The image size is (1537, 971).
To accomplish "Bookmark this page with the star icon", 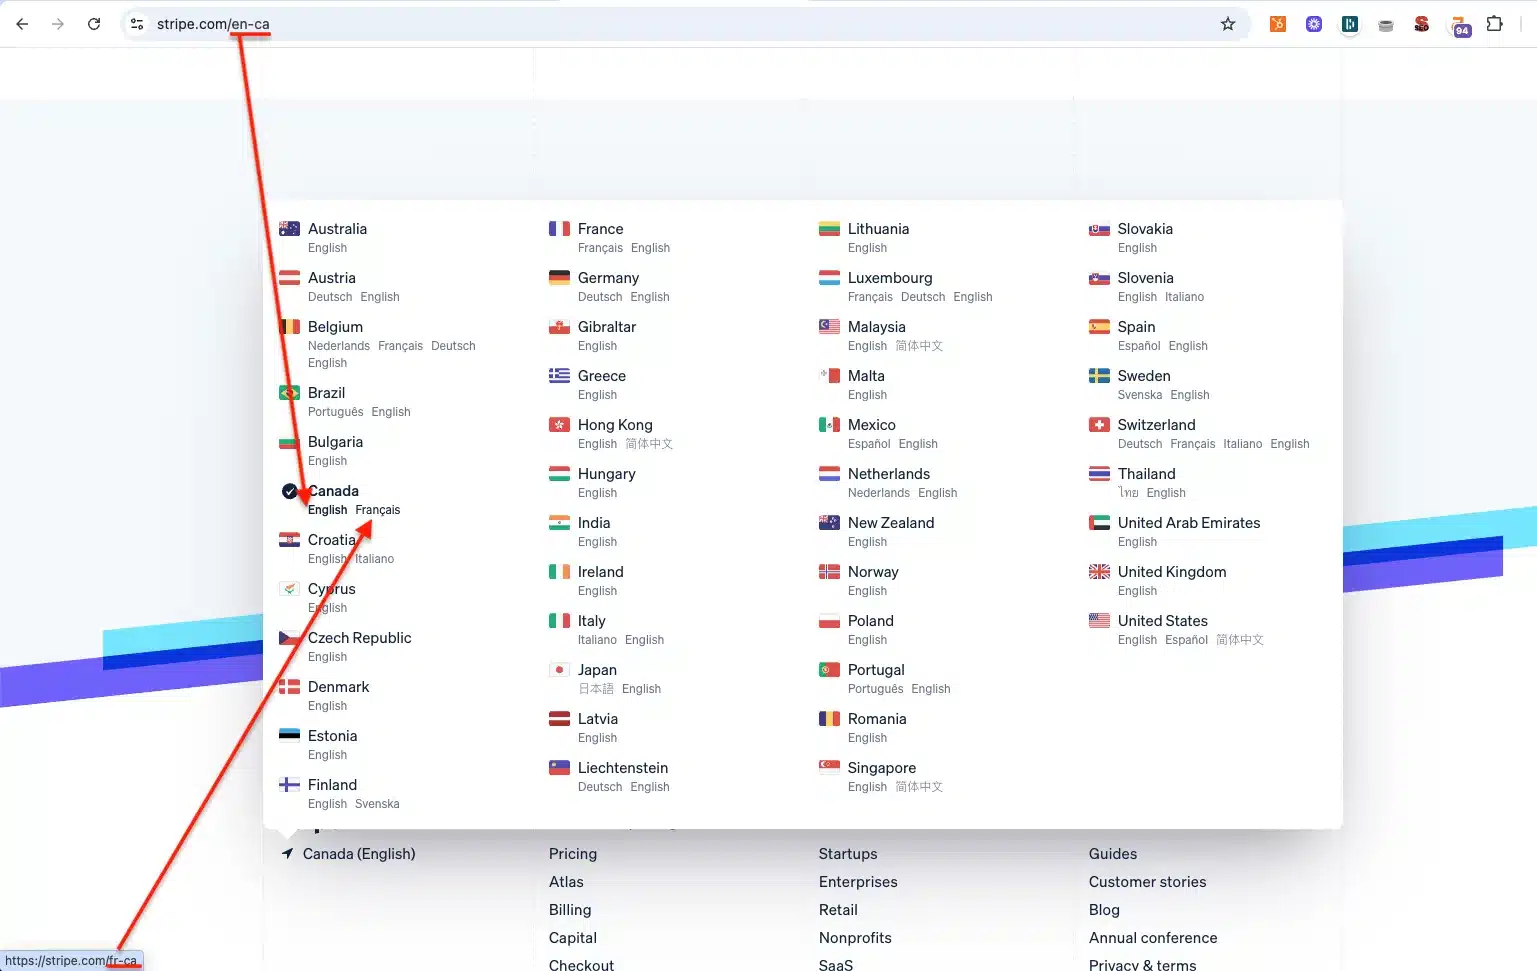I will coord(1228,24).
